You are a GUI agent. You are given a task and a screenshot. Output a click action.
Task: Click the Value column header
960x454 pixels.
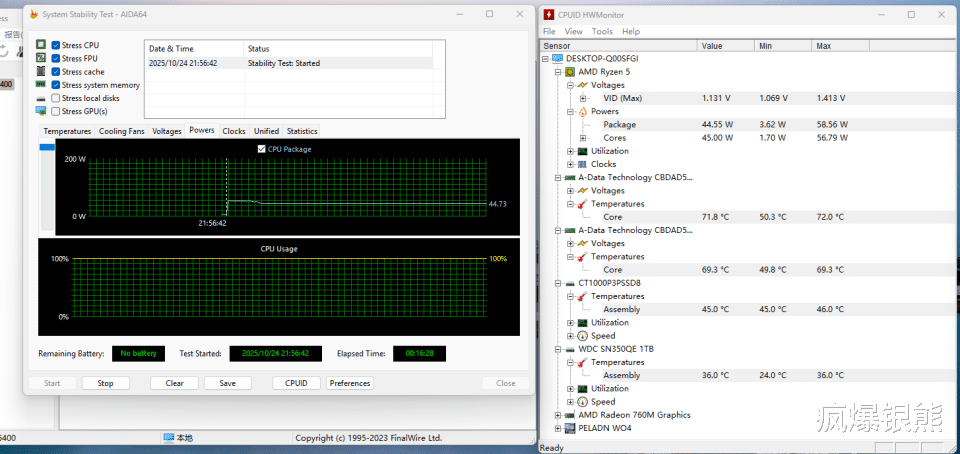coord(726,46)
